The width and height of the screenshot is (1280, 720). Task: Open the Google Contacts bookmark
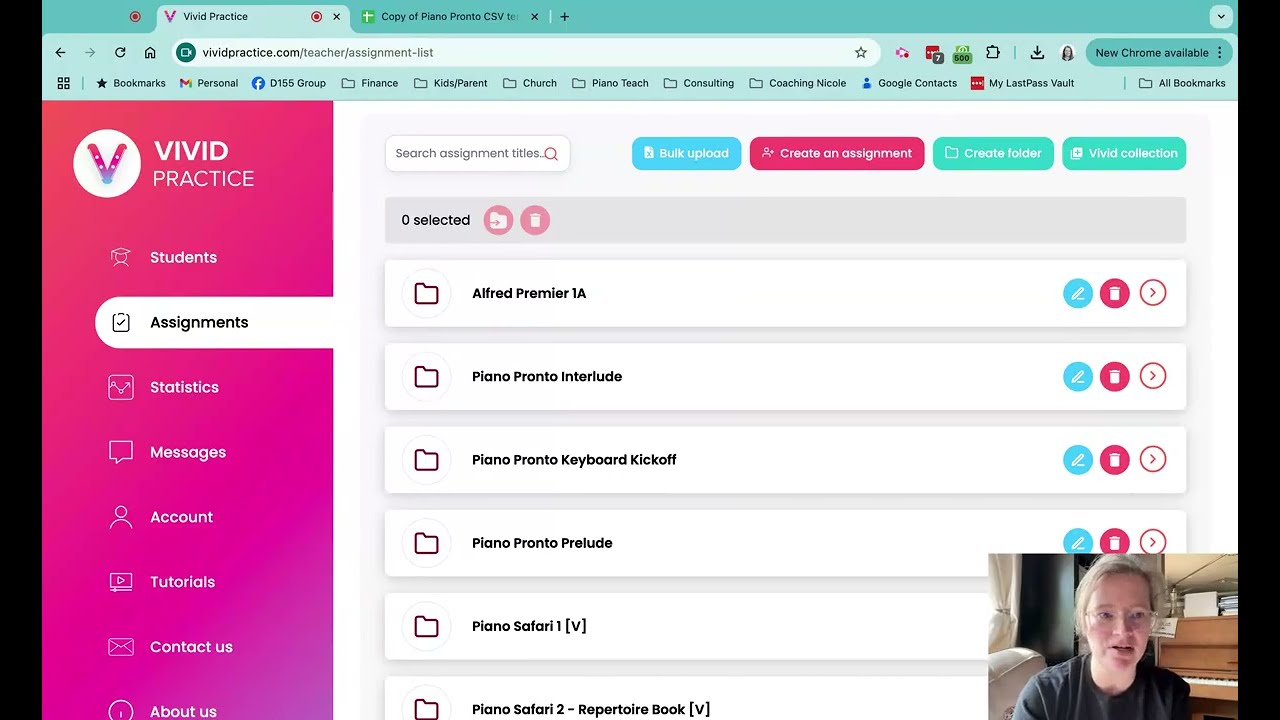pos(908,83)
